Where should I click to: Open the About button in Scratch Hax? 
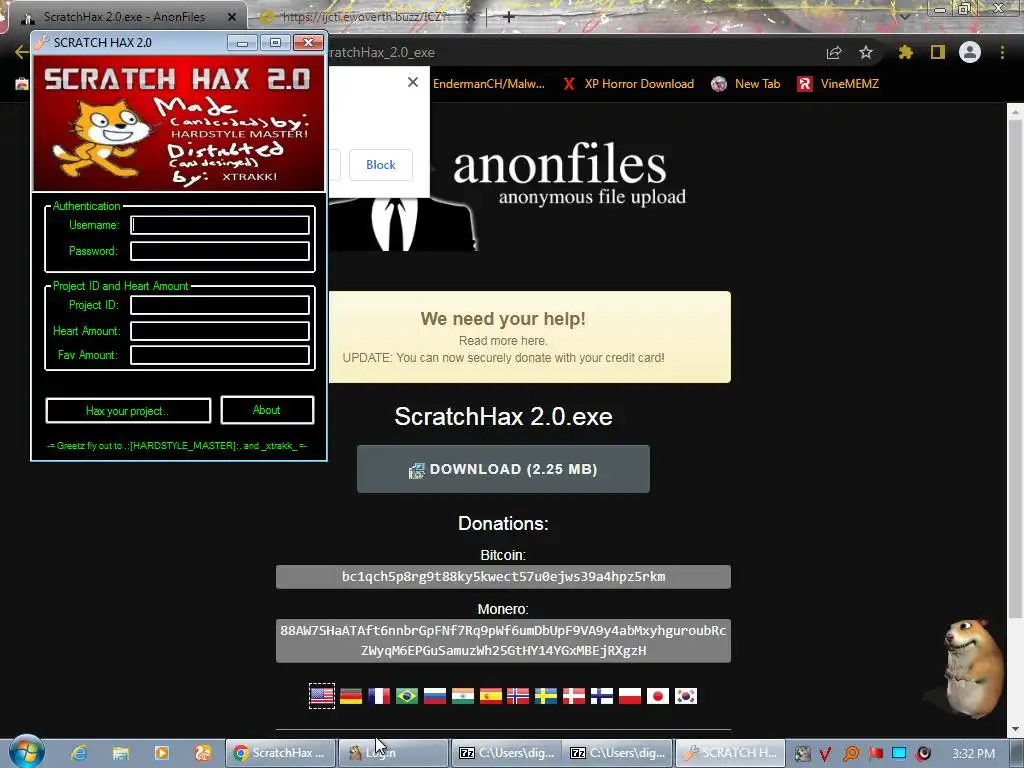(x=267, y=410)
